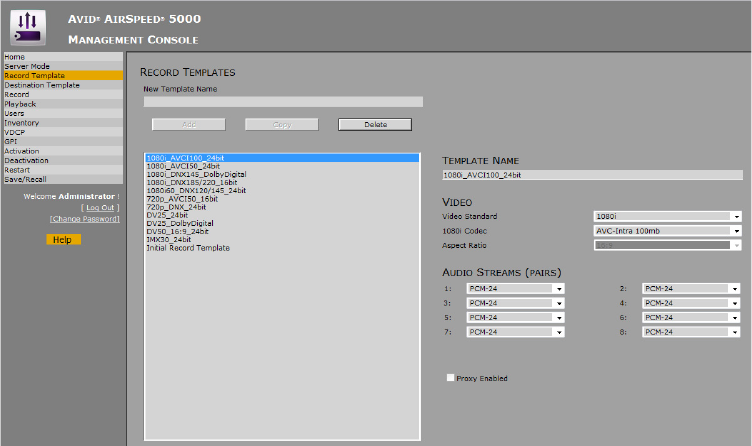752x446 pixels.
Task: Click the Change Password link
Action: click(85, 219)
